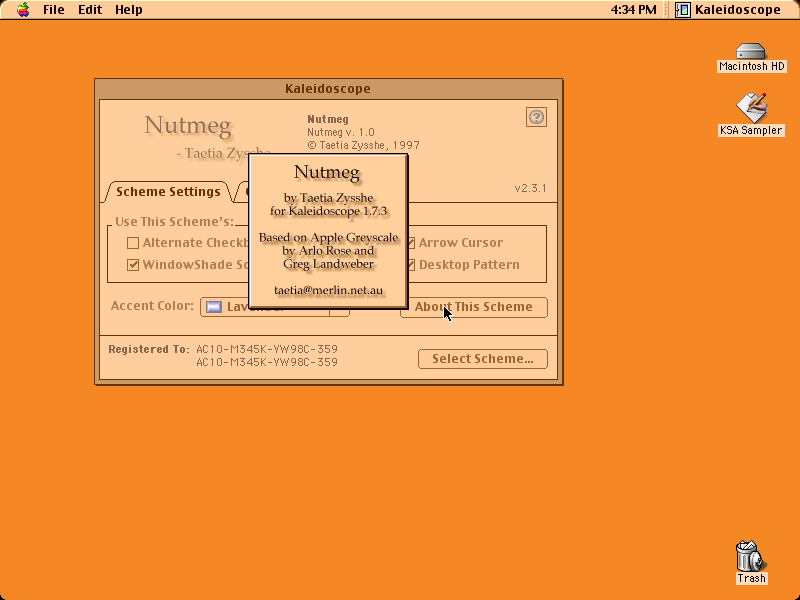
Task: Click the 'Nutmeg v. 1.0' version text
Action: tap(341, 133)
